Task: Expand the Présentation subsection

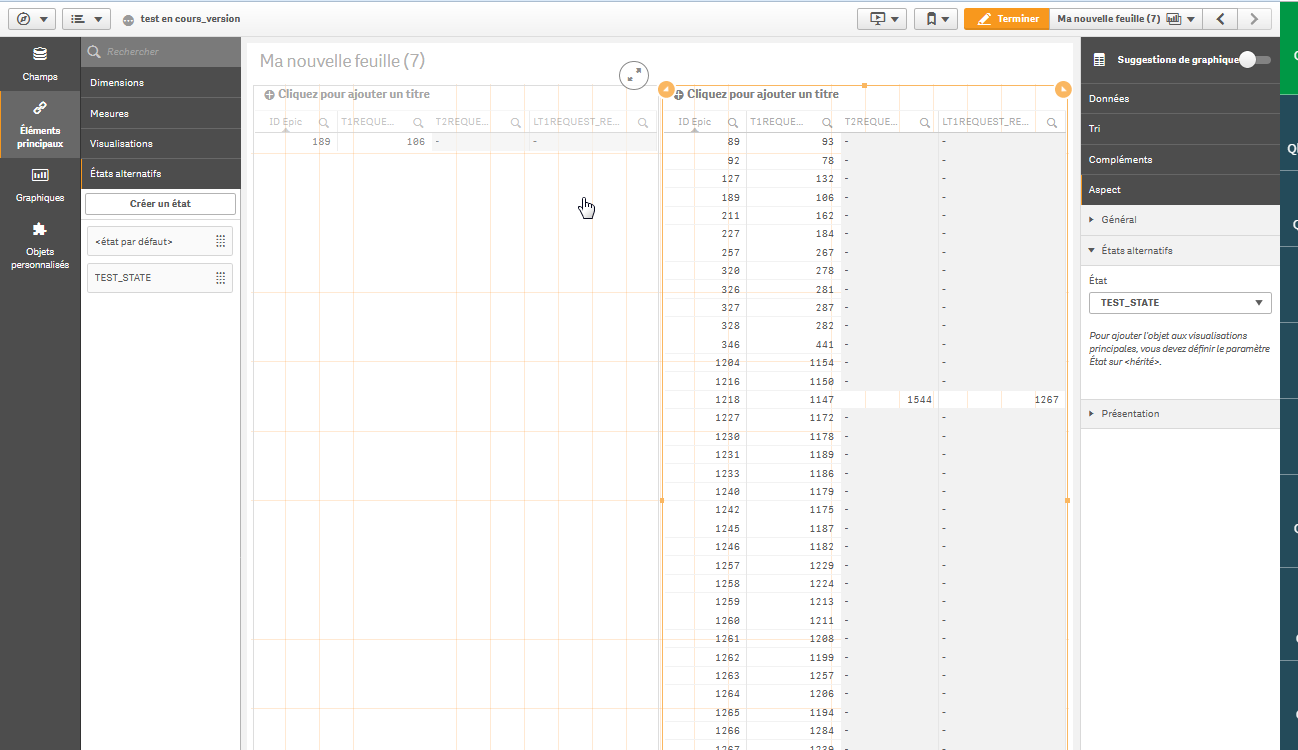Action: [x=1180, y=414]
